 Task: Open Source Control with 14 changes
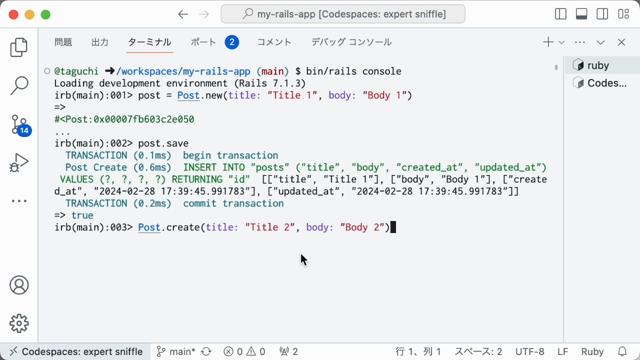[20, 125]
